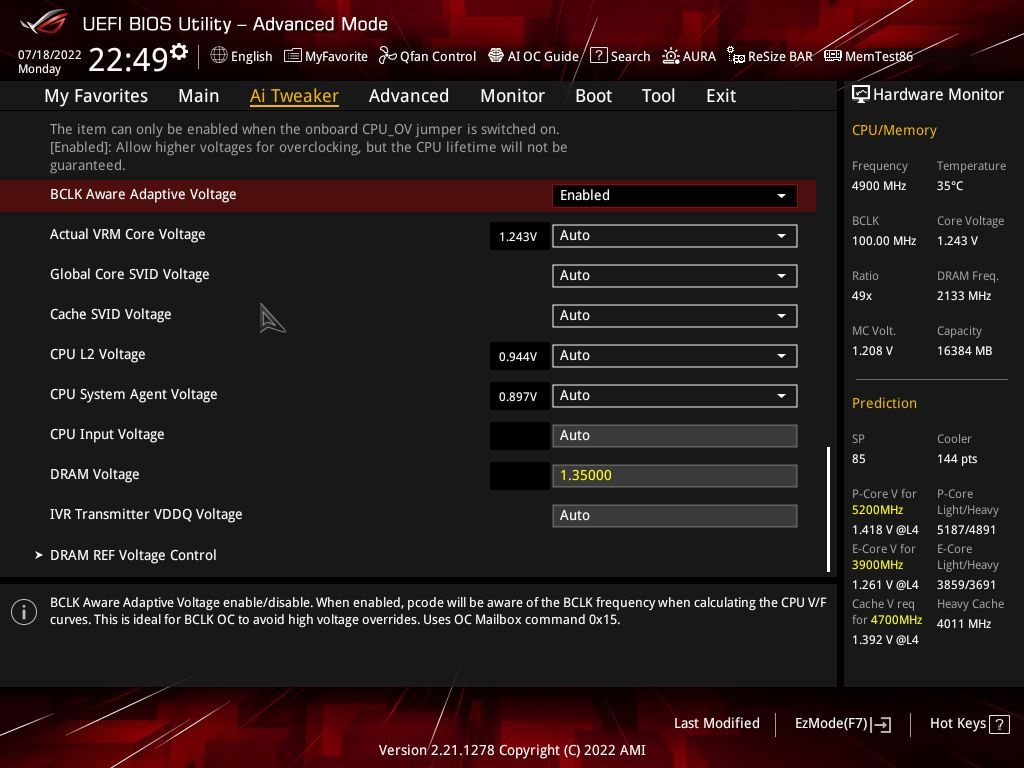Image resolution: width=1024 pixels, height=768 pixels.
Task: Click the Hardware Monitor screen icon
Action: pyautogui.click(x=861, y=94)
